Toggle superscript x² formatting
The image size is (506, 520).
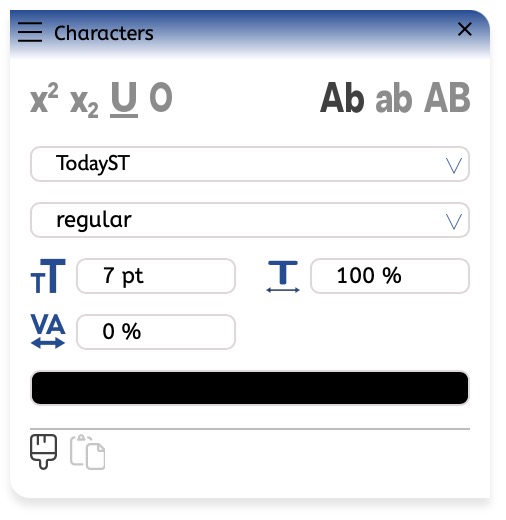coord(44,98)
